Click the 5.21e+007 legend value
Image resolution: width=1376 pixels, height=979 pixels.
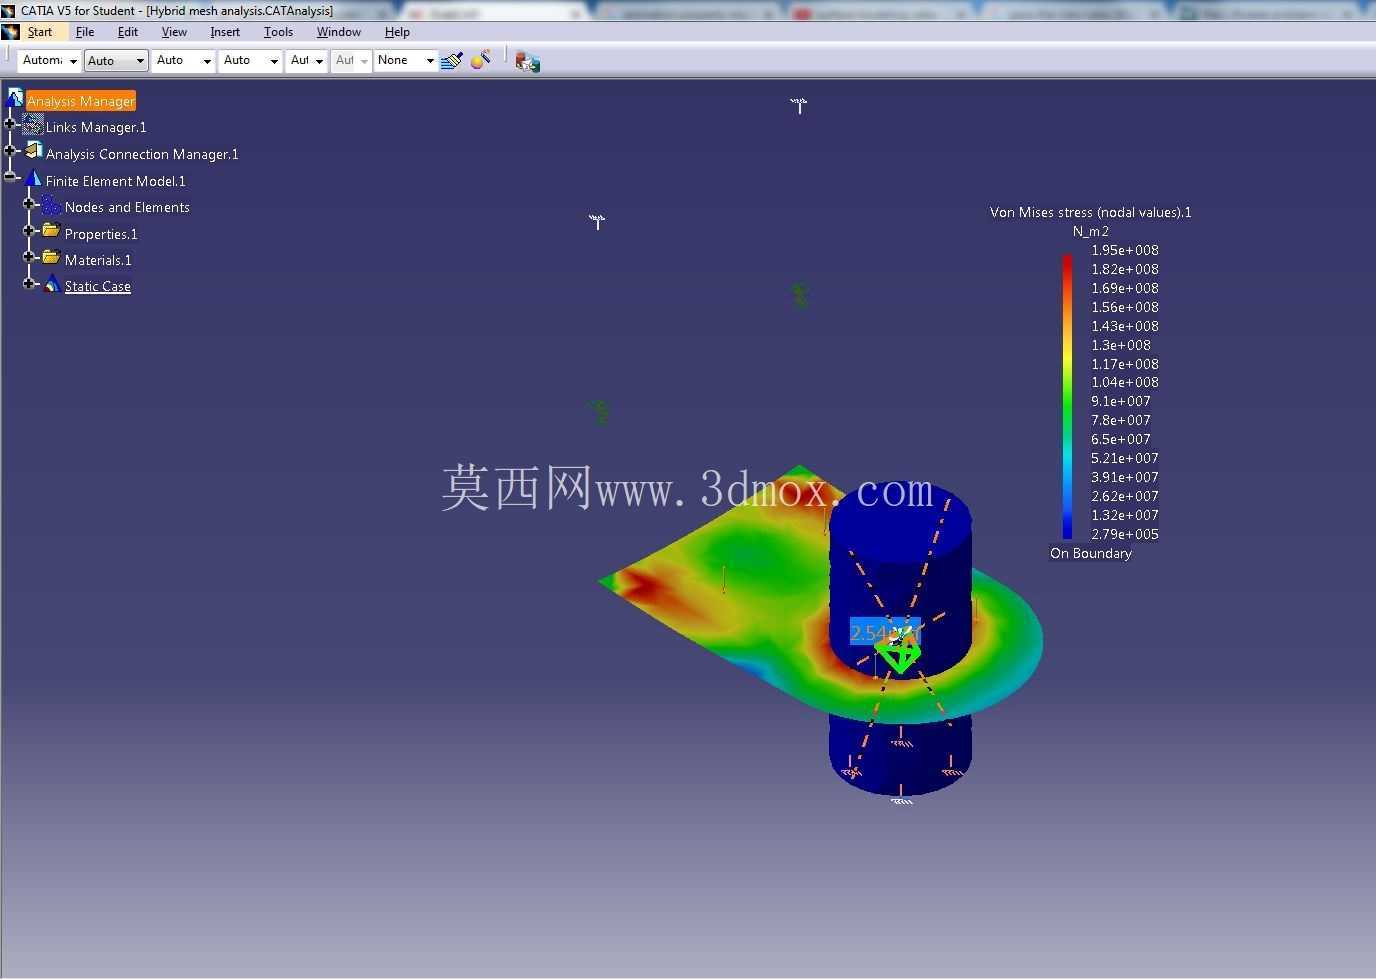point(1125,458)
